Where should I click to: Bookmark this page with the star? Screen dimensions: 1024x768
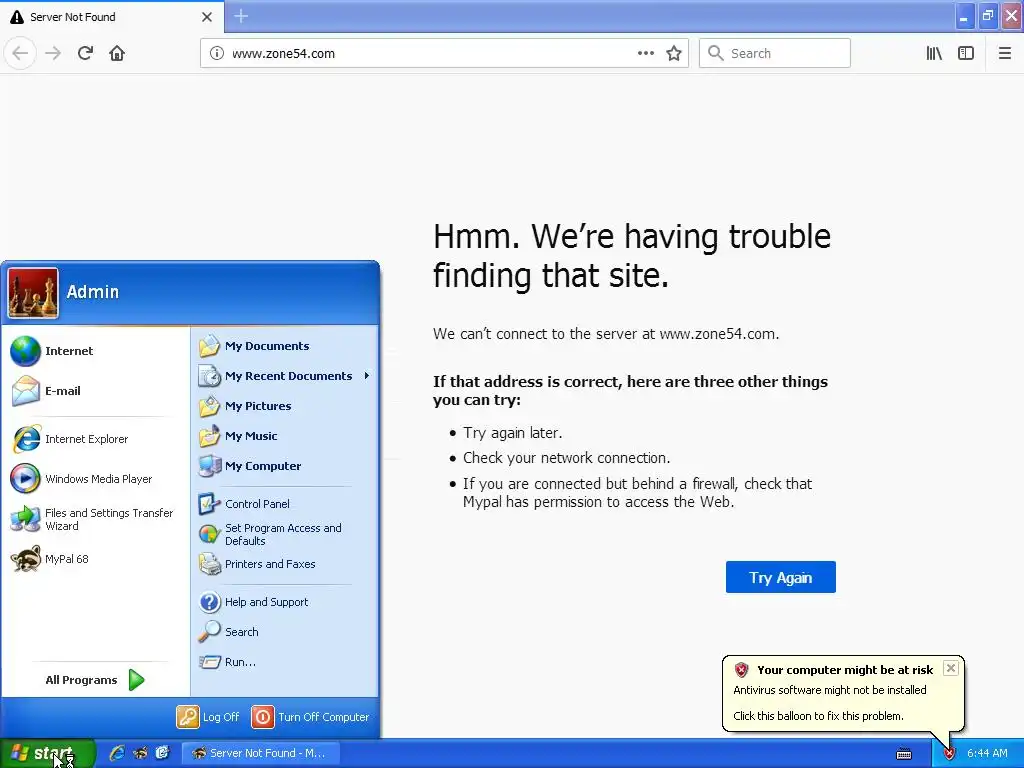point(674,53)
